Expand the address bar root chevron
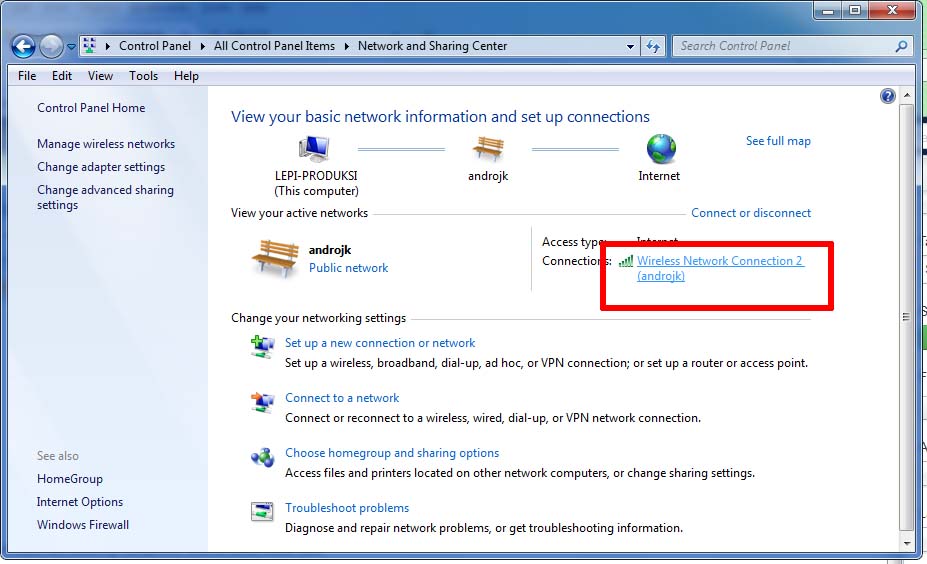This screenshot has width=927, height=564. (x=108, y=46)
